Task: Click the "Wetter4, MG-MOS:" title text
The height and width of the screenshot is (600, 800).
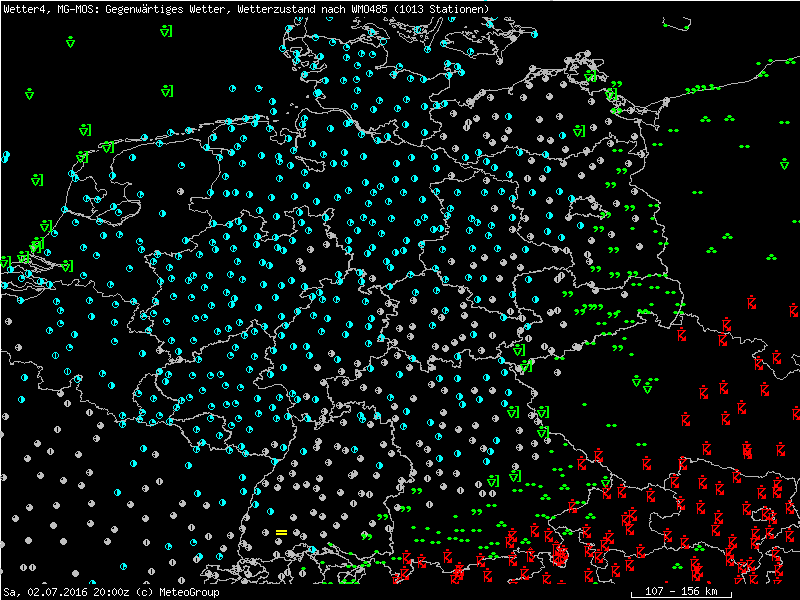Action: pyautogui.click(x=52, y=9)
